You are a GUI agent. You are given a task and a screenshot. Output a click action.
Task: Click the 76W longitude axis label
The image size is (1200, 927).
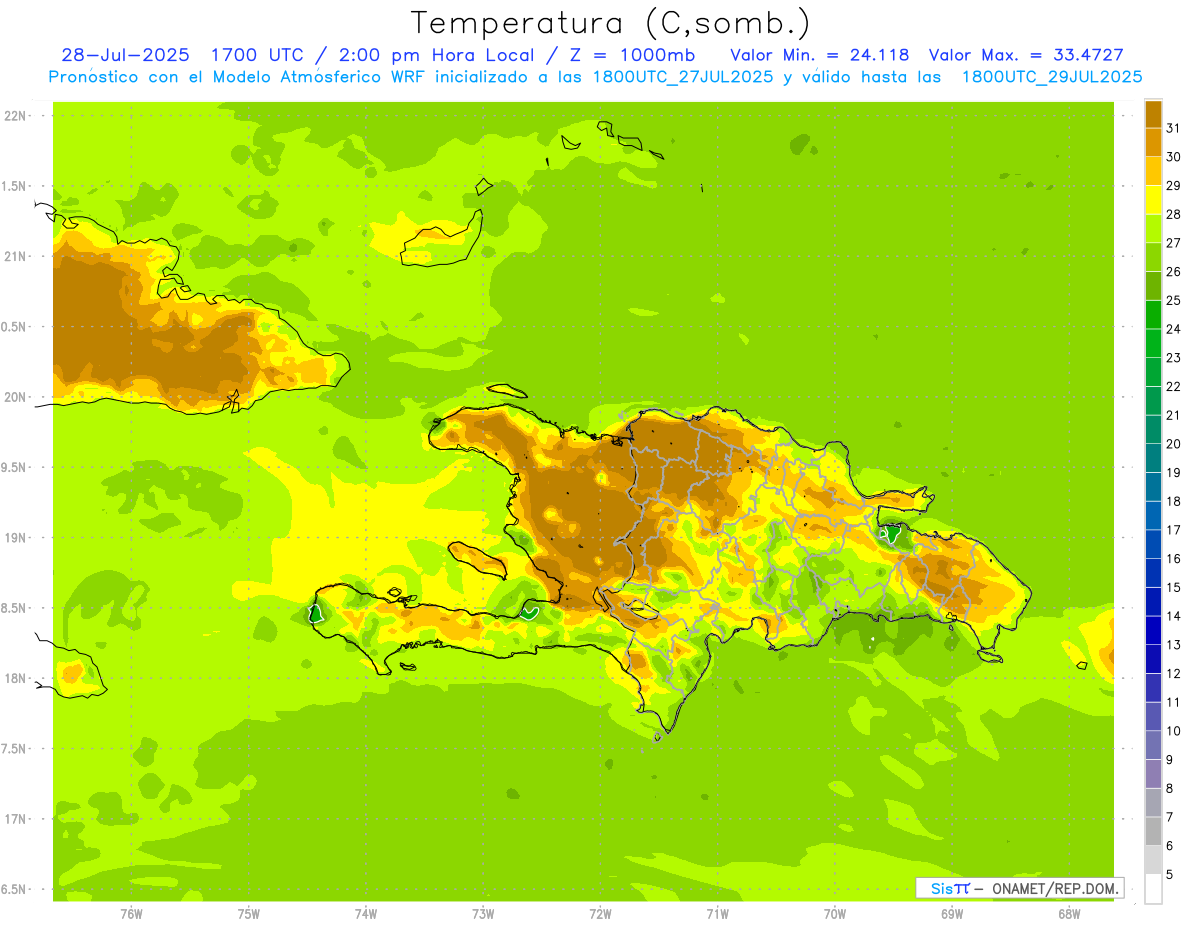click(131, 913)
